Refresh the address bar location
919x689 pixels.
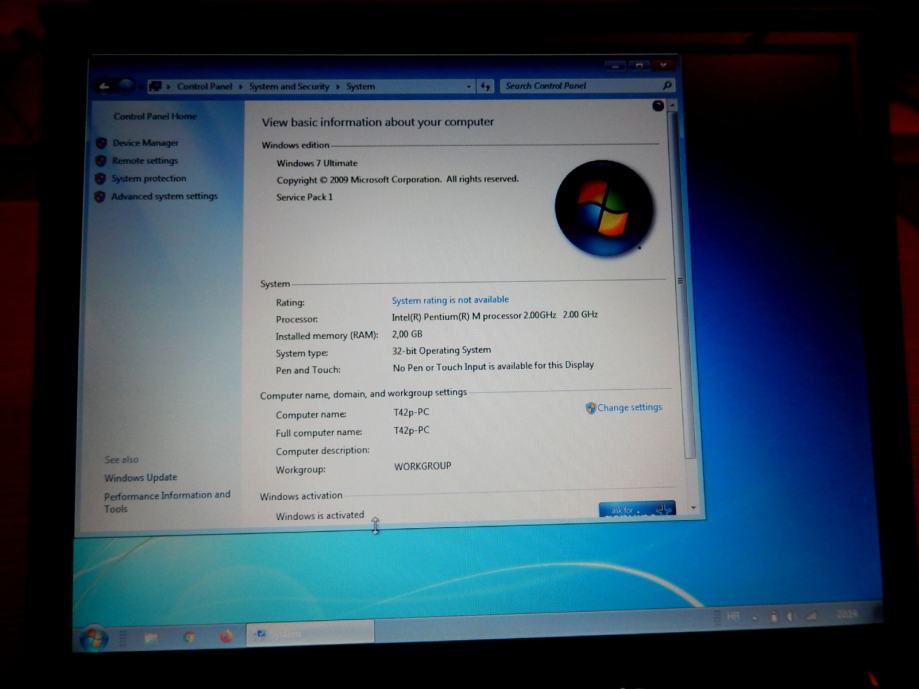click(x=485, y=86)
